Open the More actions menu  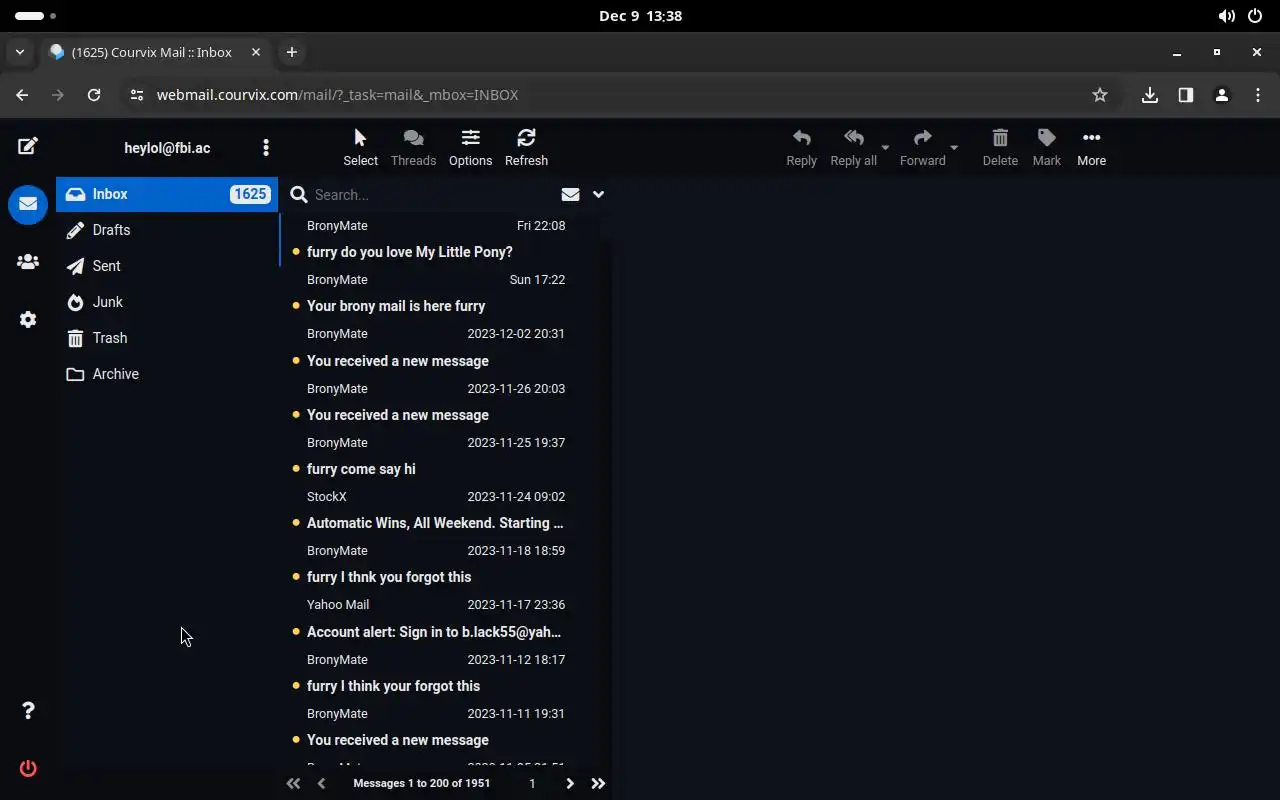click(1091, 147)
